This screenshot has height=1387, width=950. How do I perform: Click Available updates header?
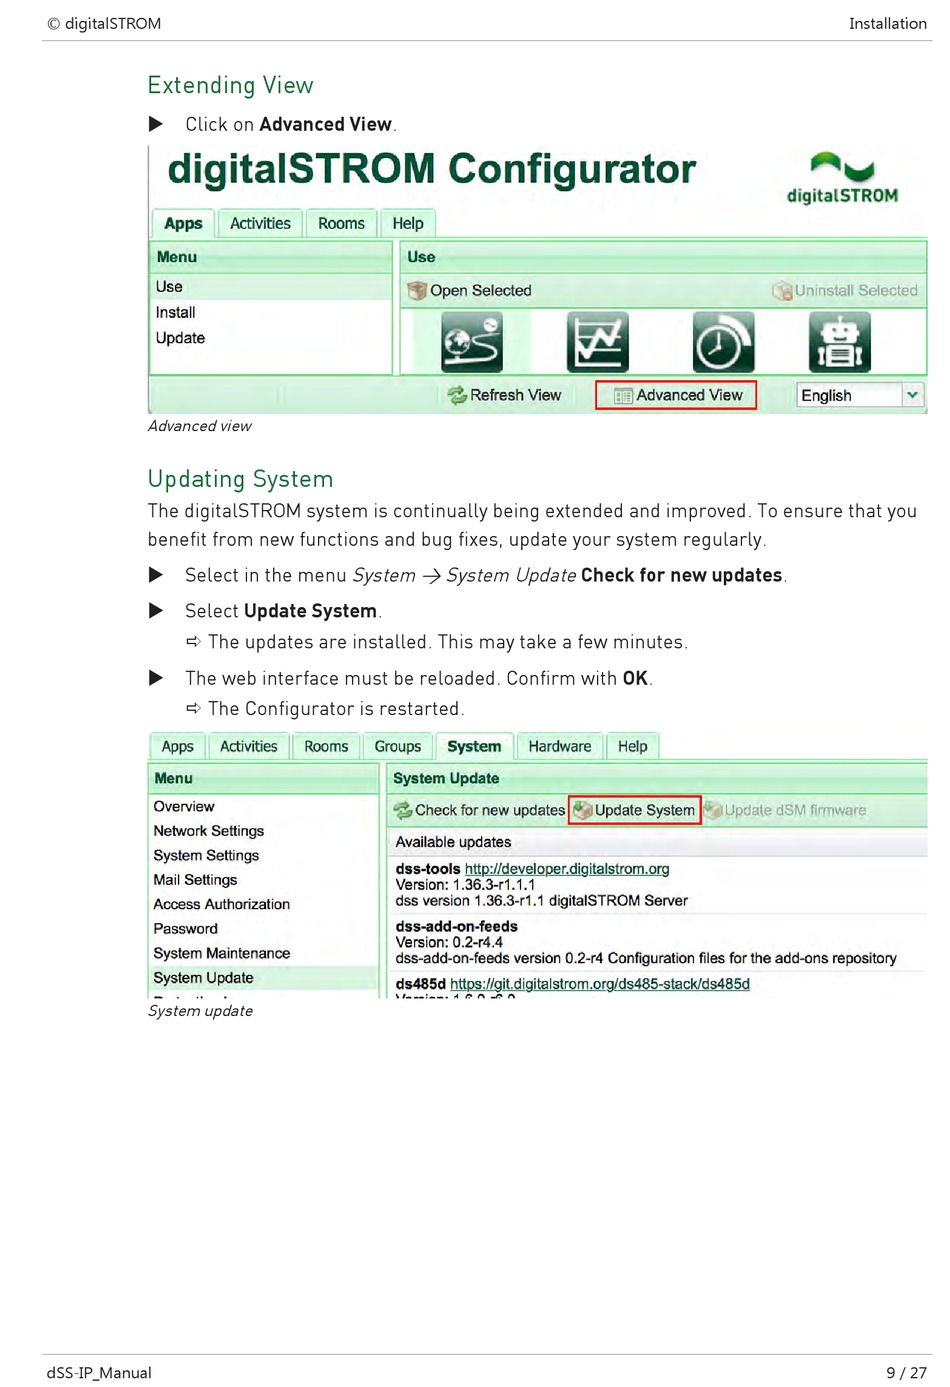click(453, 843)
